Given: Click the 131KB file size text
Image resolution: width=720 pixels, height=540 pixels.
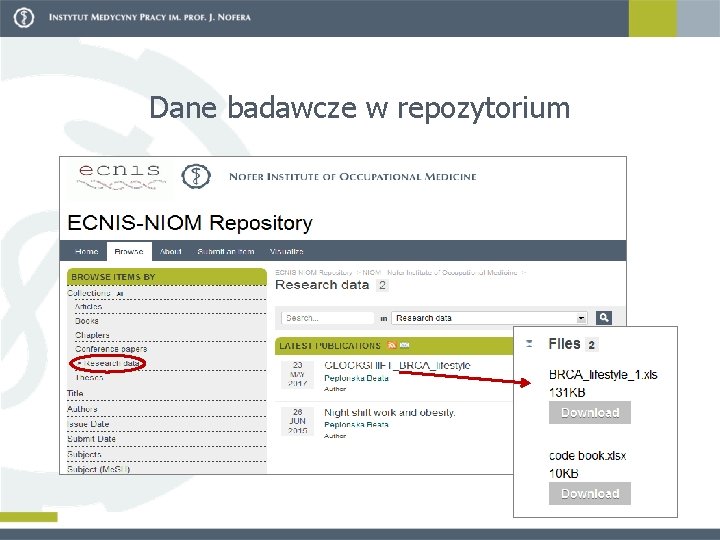Looking at the screenshot, I should [x=567, y=393].
